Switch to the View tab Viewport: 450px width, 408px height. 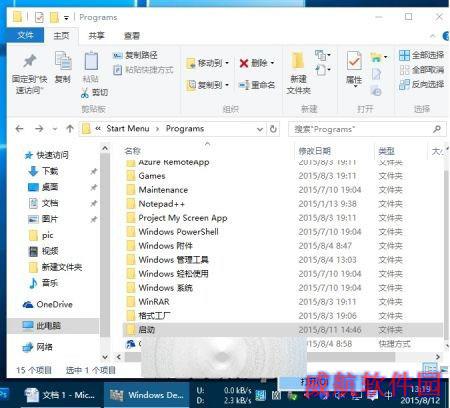pos(132,36)
